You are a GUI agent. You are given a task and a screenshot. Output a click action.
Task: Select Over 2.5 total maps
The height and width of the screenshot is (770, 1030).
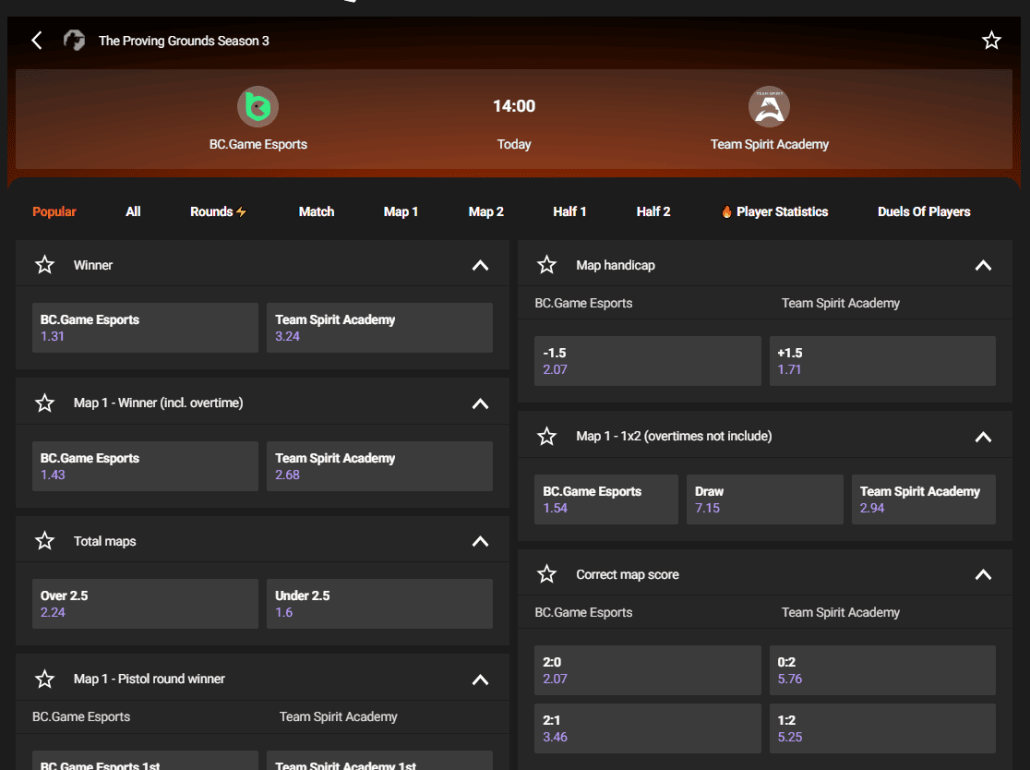coord(145,604)
